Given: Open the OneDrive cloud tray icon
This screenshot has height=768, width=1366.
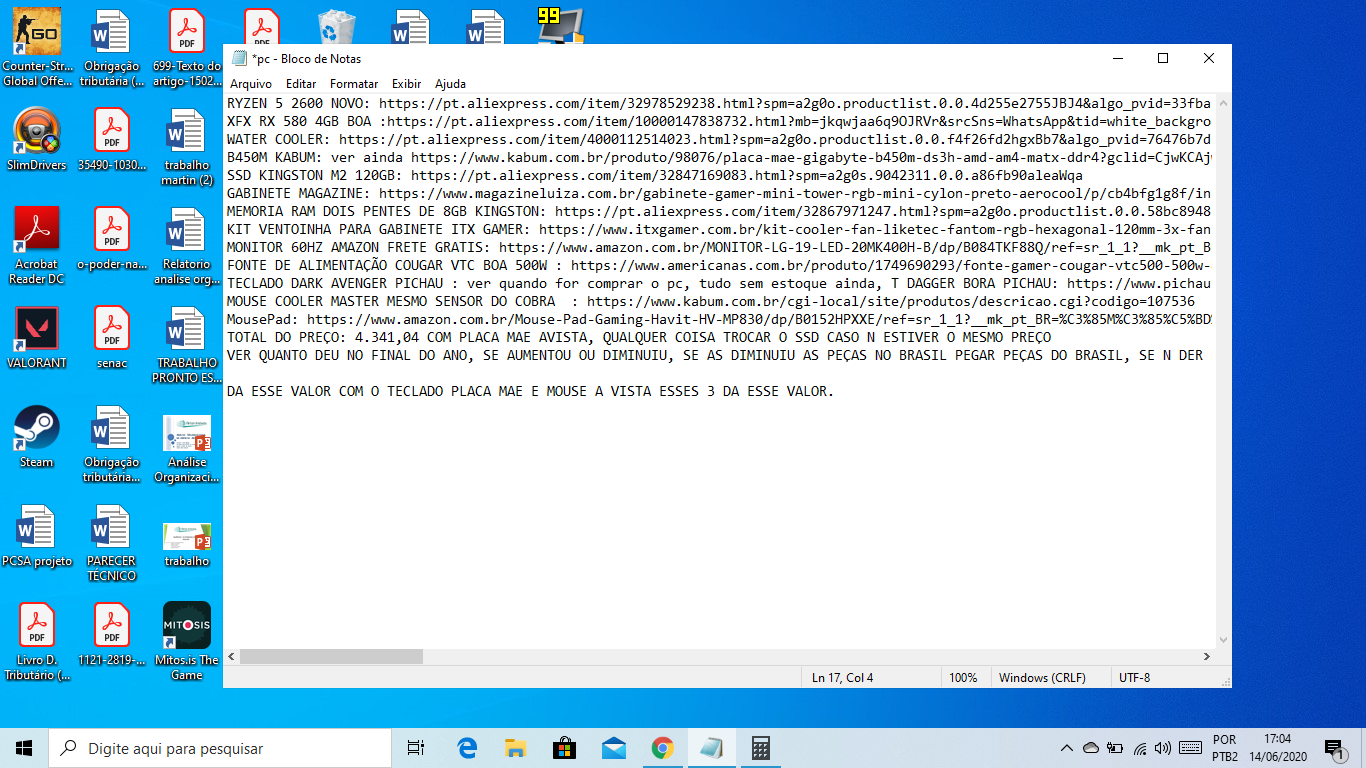Looking at the screenshot, I should pyautogui.click(x=1090, y=748).
